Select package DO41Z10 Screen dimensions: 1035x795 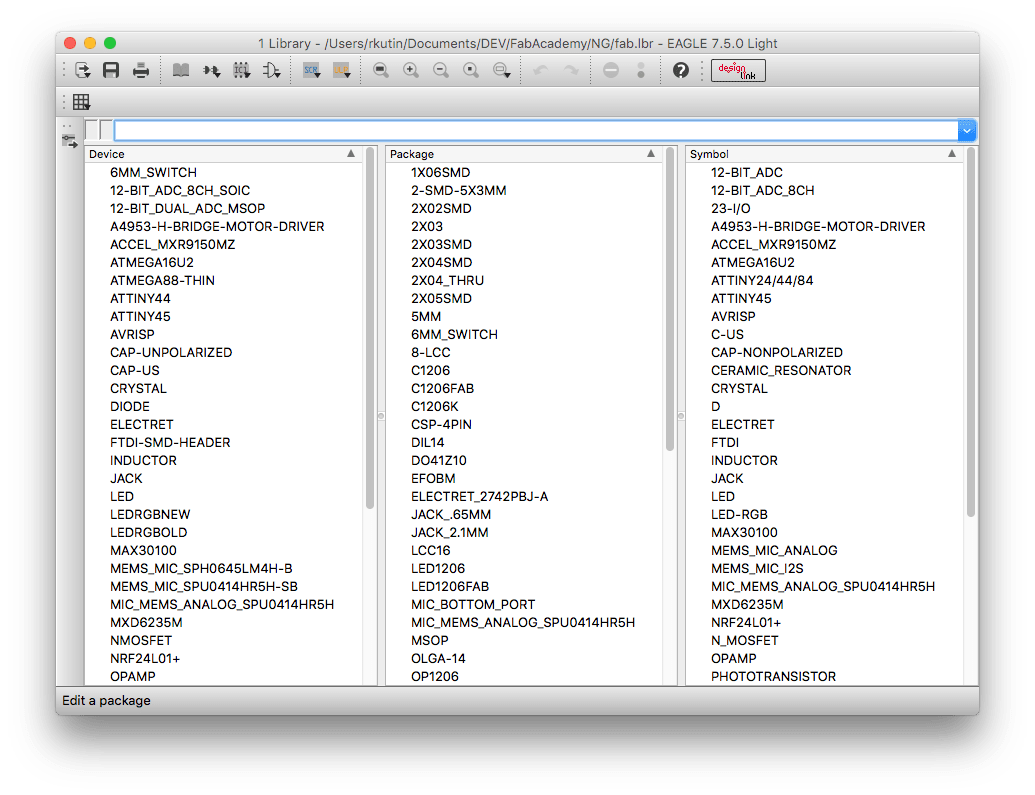438,460
